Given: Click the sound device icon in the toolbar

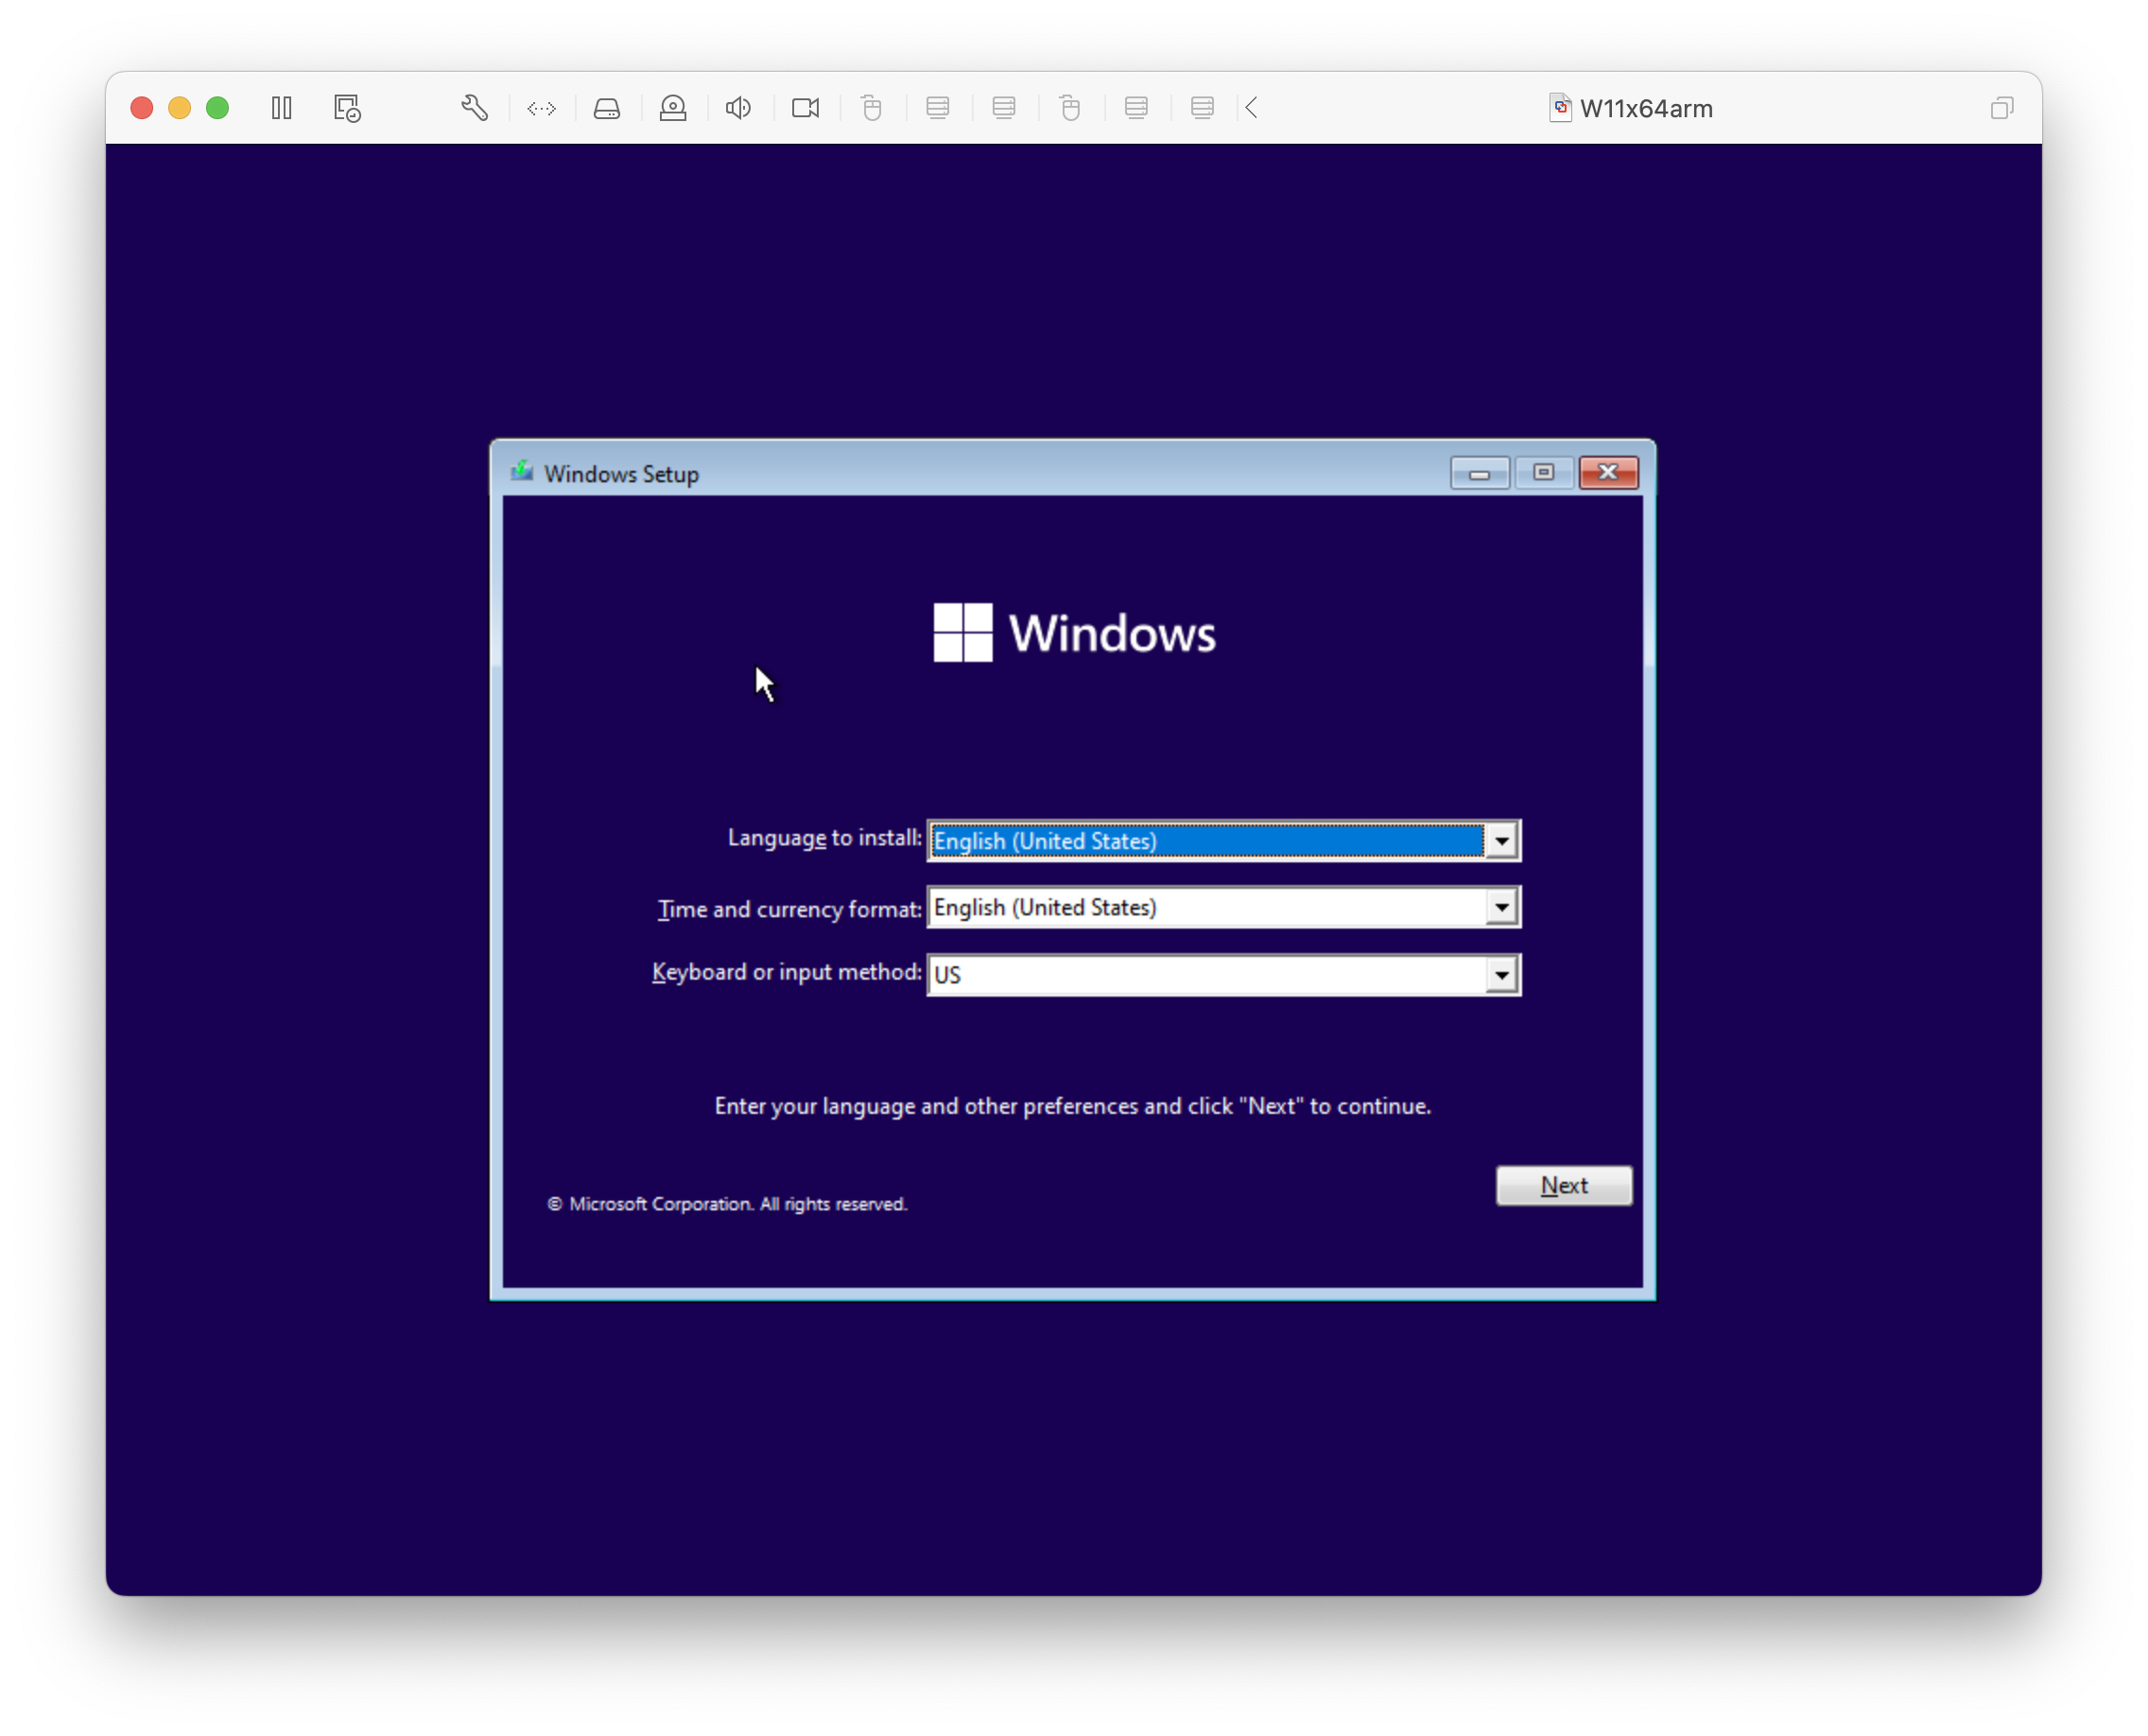Looking at the screenshot, I should pos(738,108).
